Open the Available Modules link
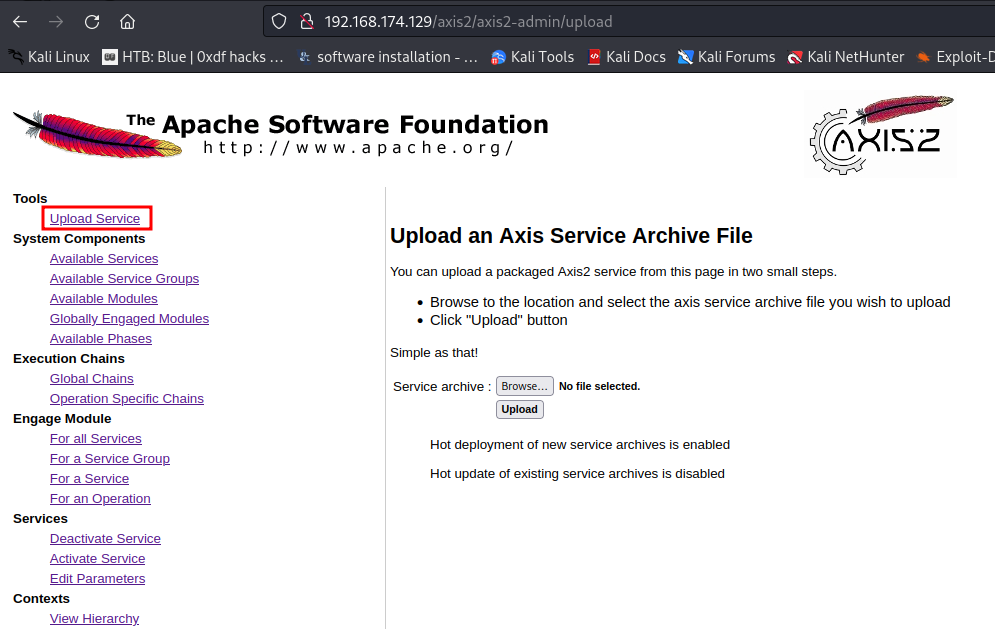This screenshot has height=641, width=995. pyautogui.click(x=104, y=298)
